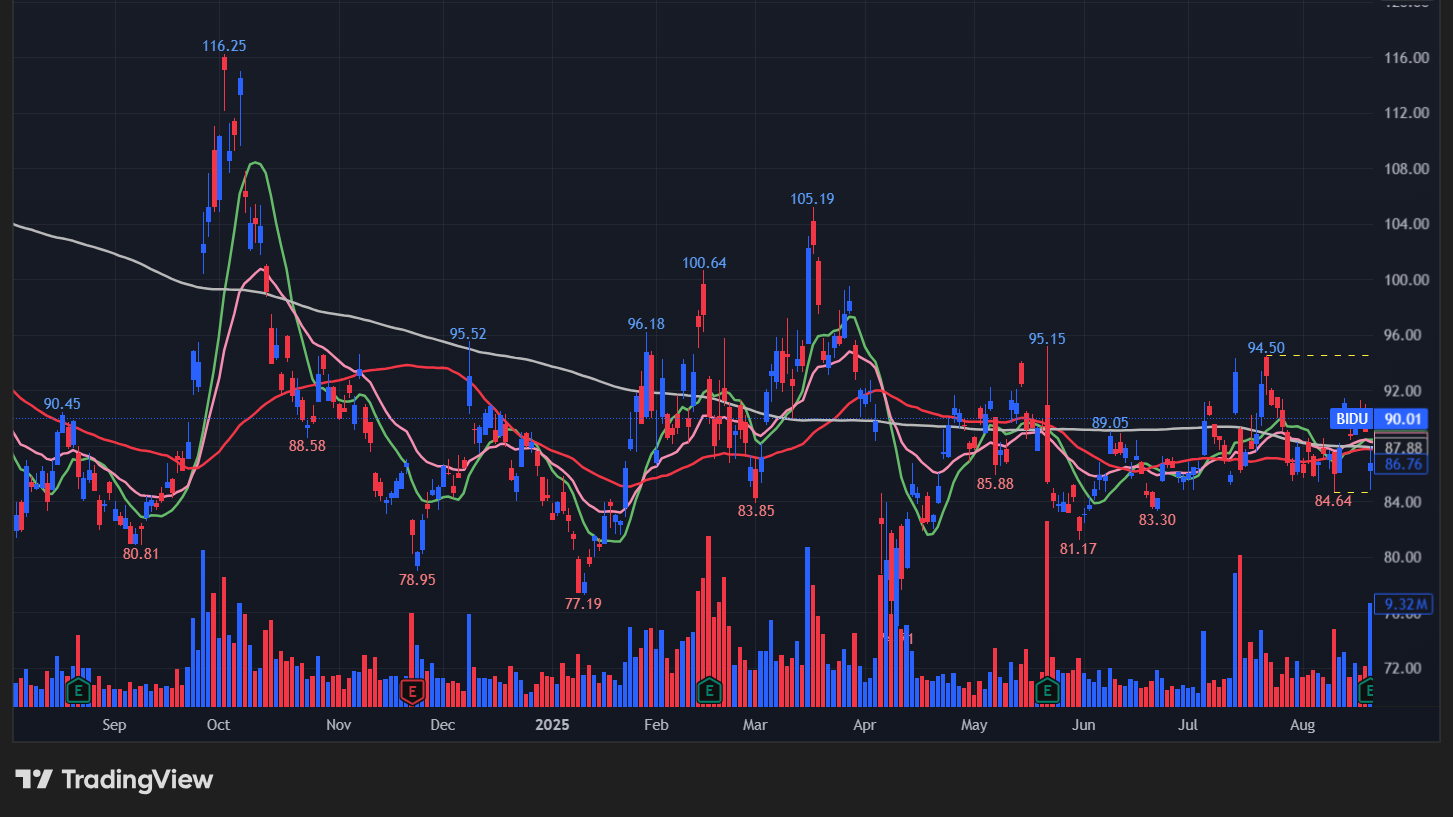Open the green earnings marker between Feb and Mar
This screenshot has width=1453, height=817.
click(x=709, y=690)
